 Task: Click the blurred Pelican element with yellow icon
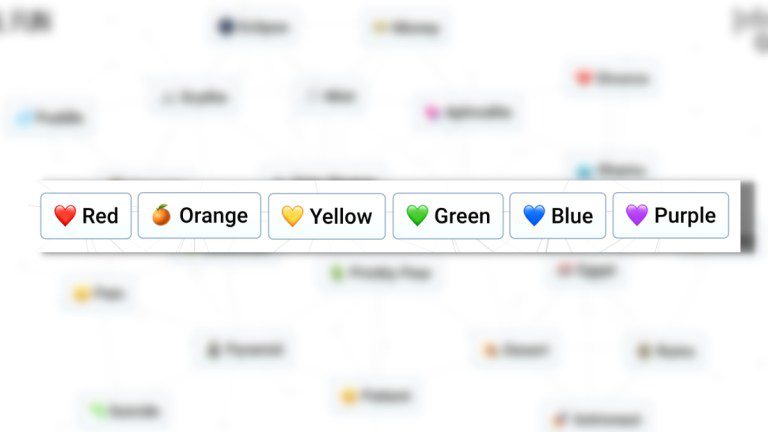[376, 396]
